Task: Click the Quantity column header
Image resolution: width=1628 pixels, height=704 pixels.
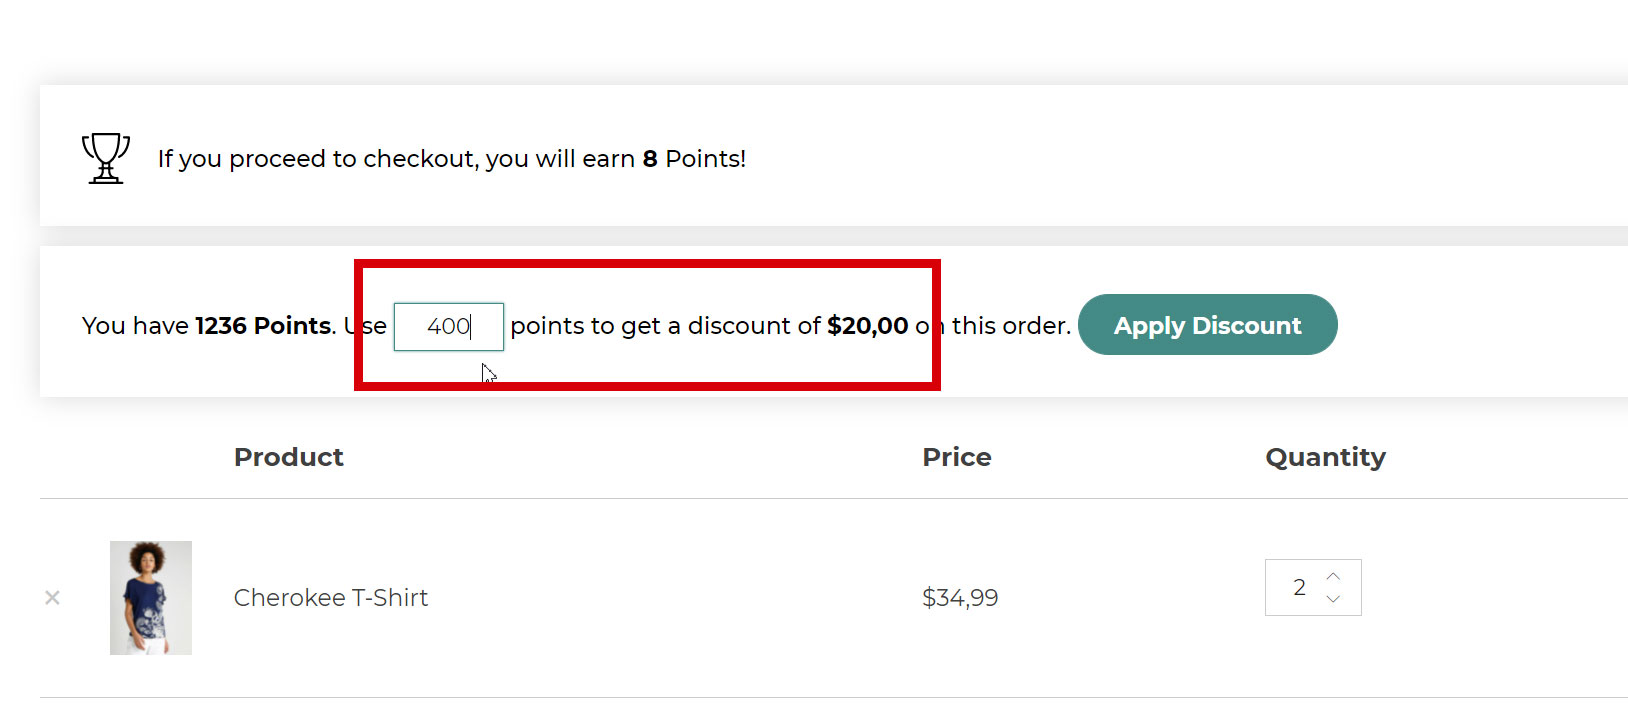Action: pyautogui.click(x=1325, y=458)
